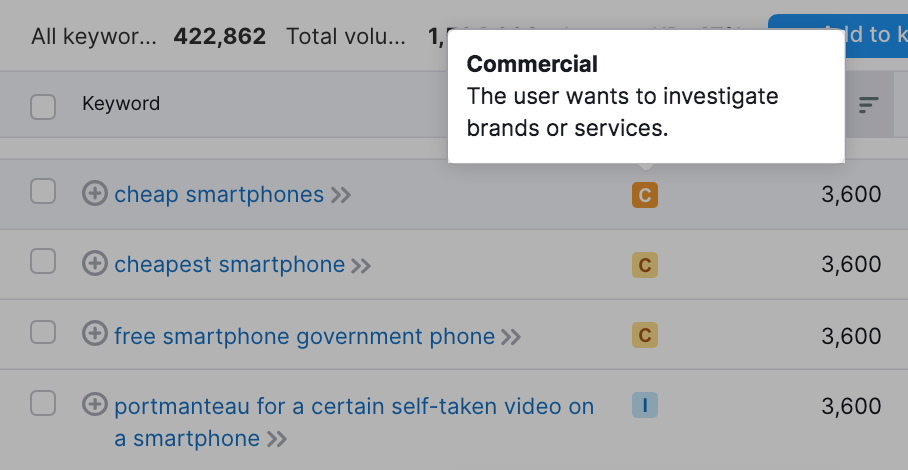The width and height of the screenshot is (908, 470).
Task: Open the cheap smartphones keyword link
Action: [x=219, y=194]
